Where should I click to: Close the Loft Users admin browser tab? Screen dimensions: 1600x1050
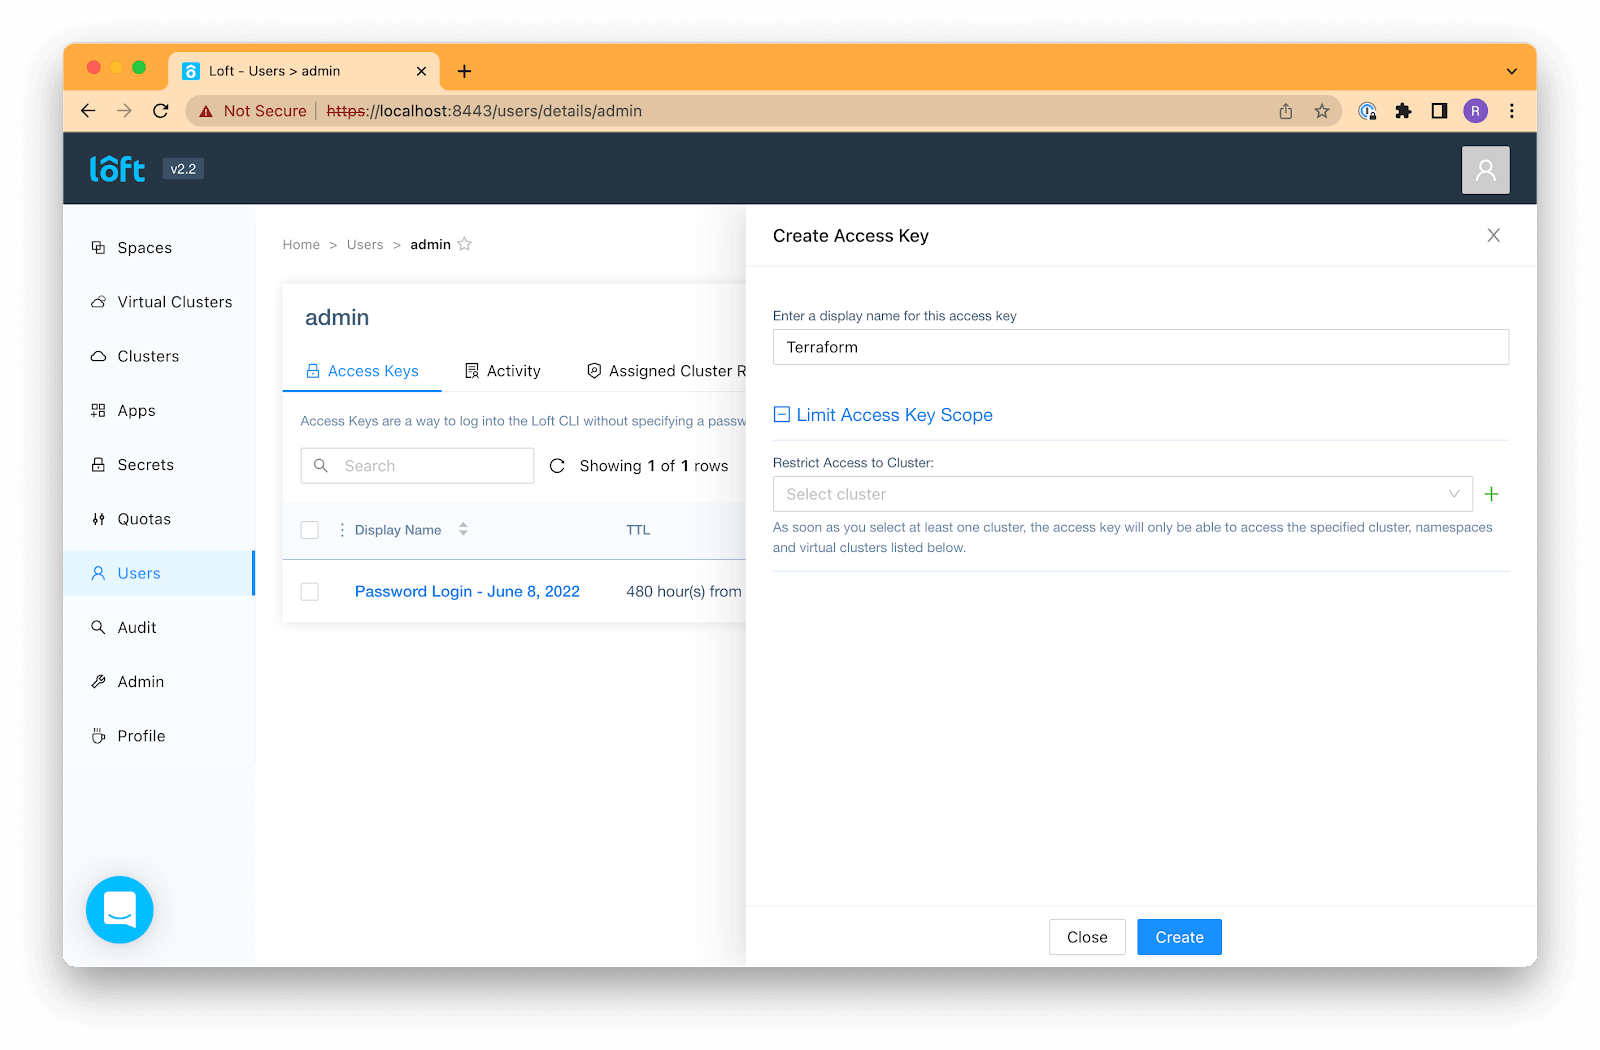[x=421, y=71]
